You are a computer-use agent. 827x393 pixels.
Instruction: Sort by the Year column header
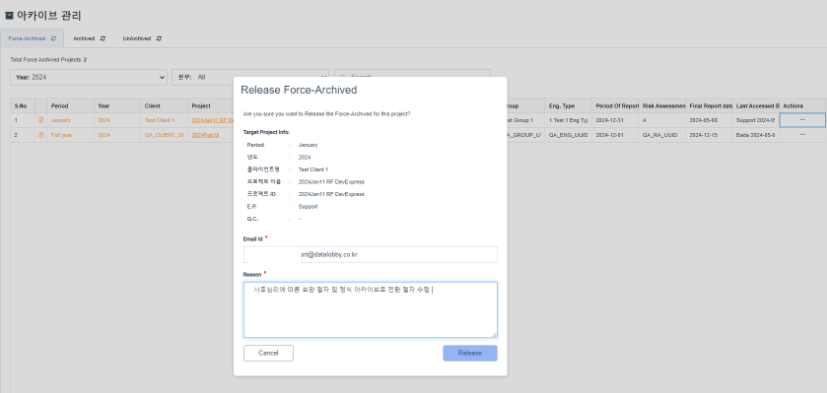118,106
